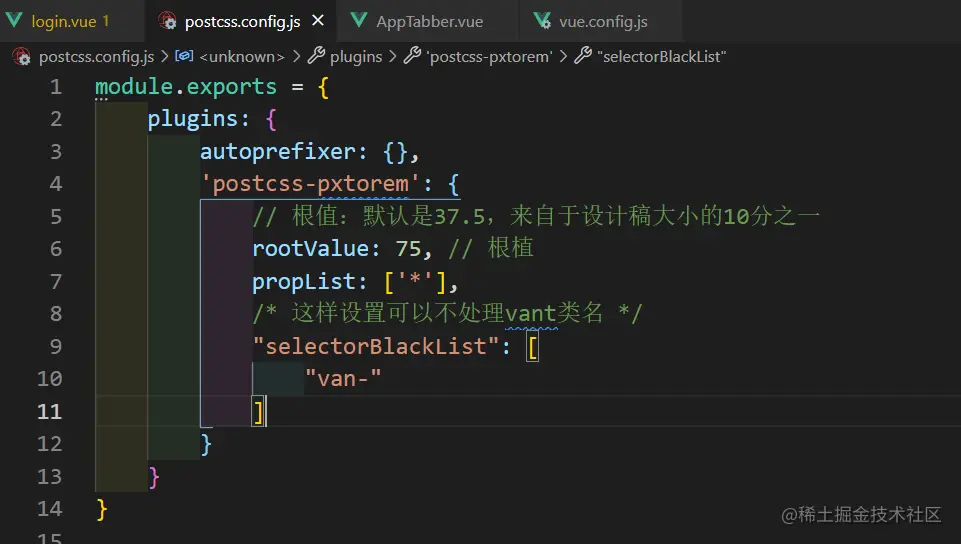Select plugins breadcrumb segment
This screenshot has height=544, width=961.
pyautogui.click(x=355, y=56)
